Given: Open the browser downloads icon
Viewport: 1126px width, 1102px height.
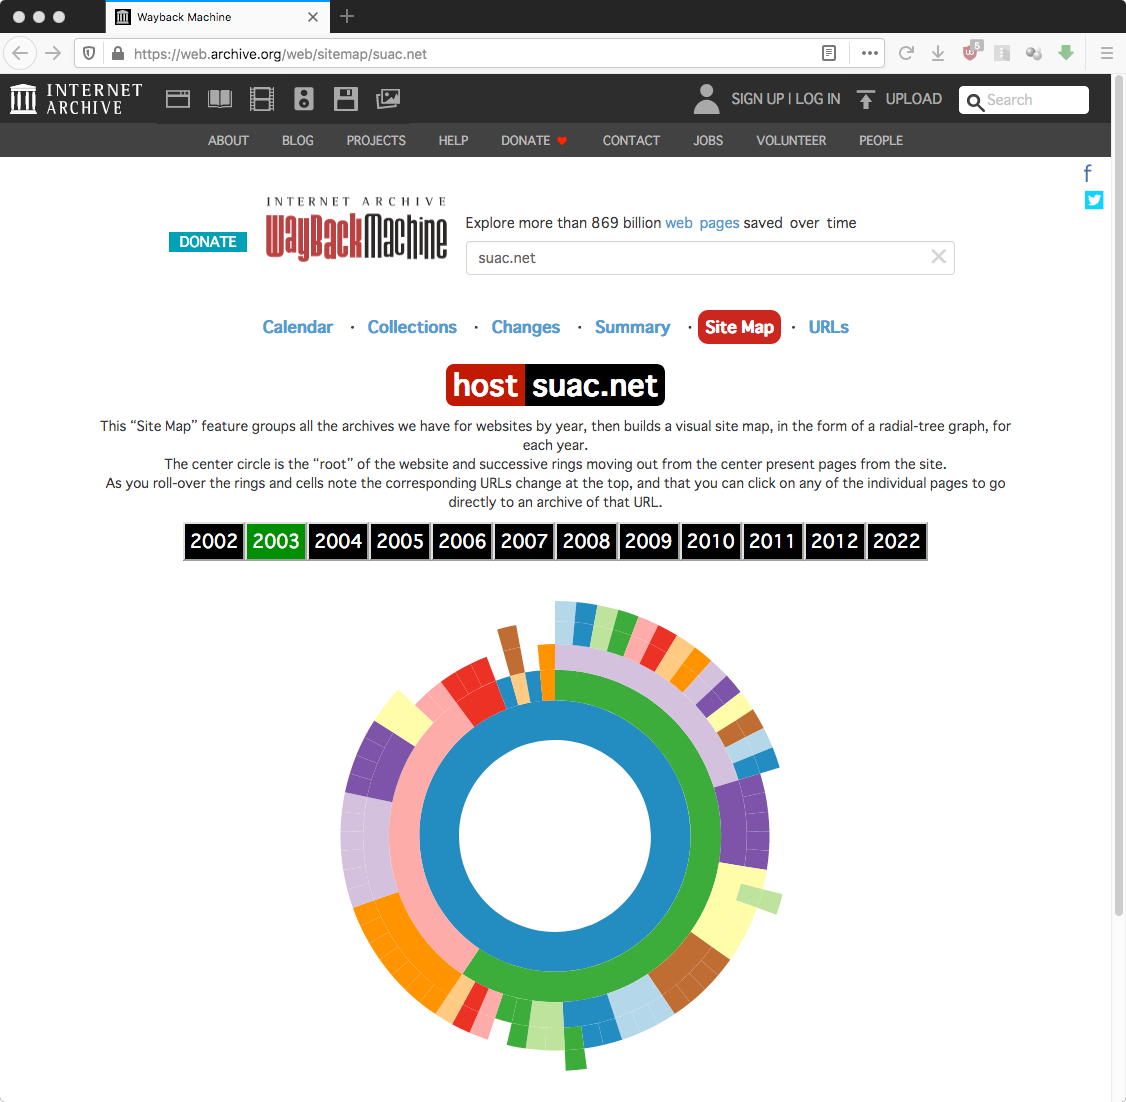Looking at the screenshot, I should (x=938, y=53).
